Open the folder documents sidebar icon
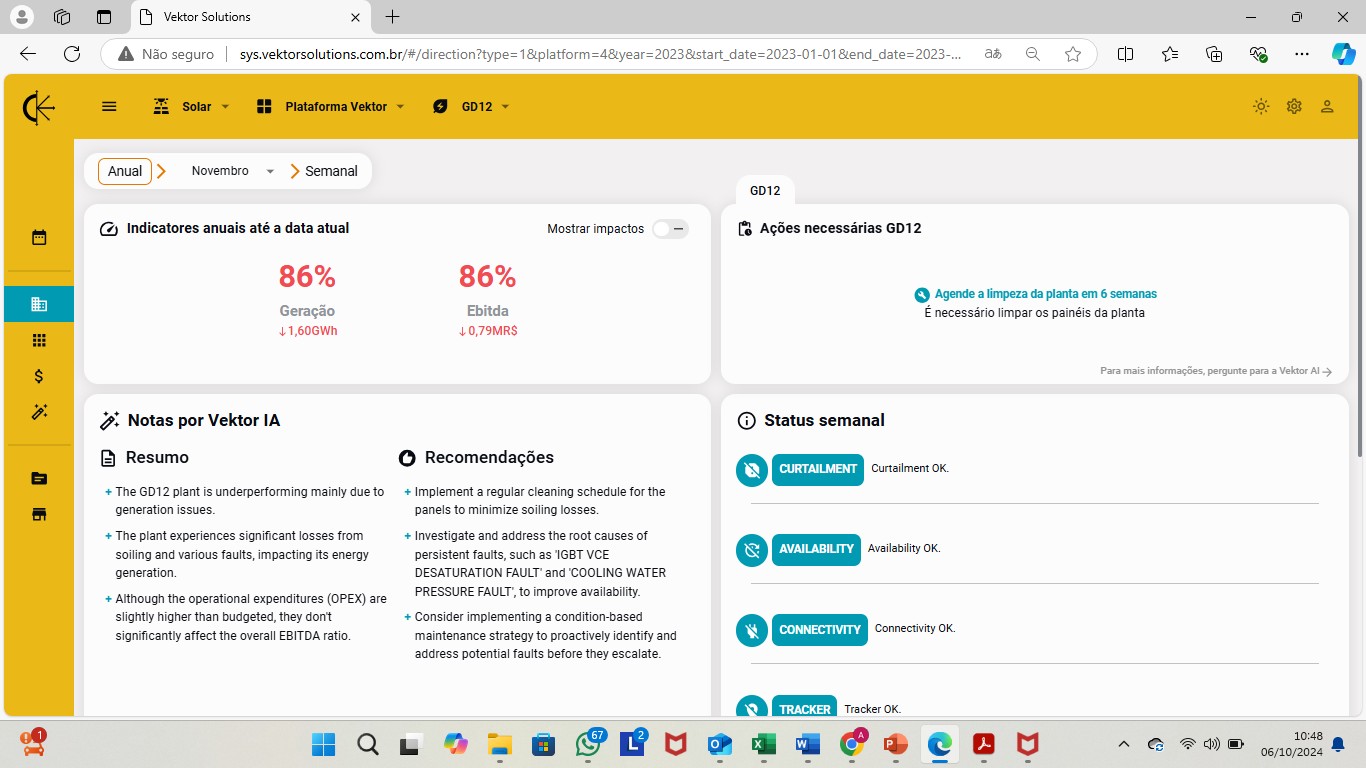 pos(39,479)
